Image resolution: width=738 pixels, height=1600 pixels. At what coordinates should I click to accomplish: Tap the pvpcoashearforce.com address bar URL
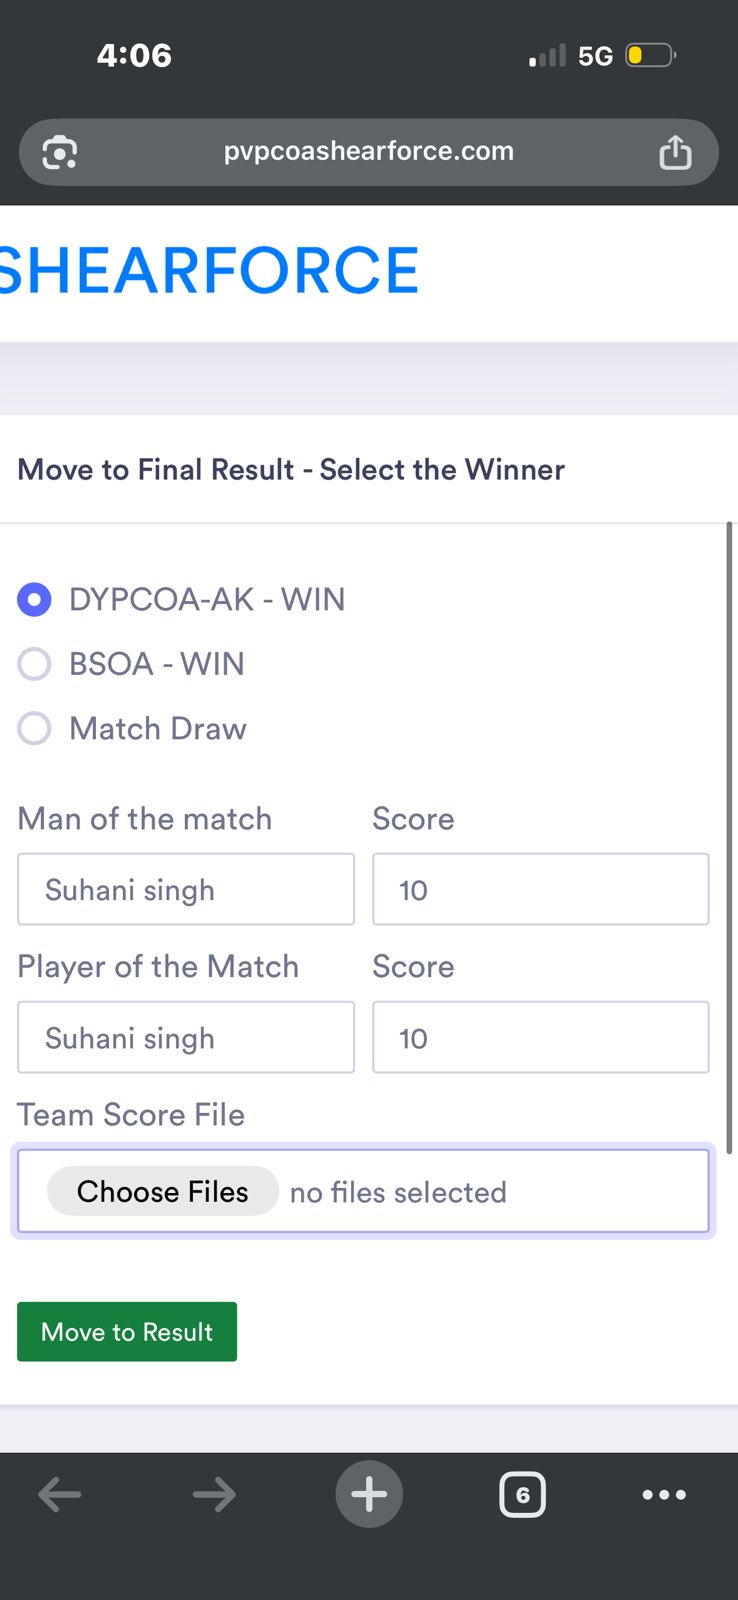[368, 151]
